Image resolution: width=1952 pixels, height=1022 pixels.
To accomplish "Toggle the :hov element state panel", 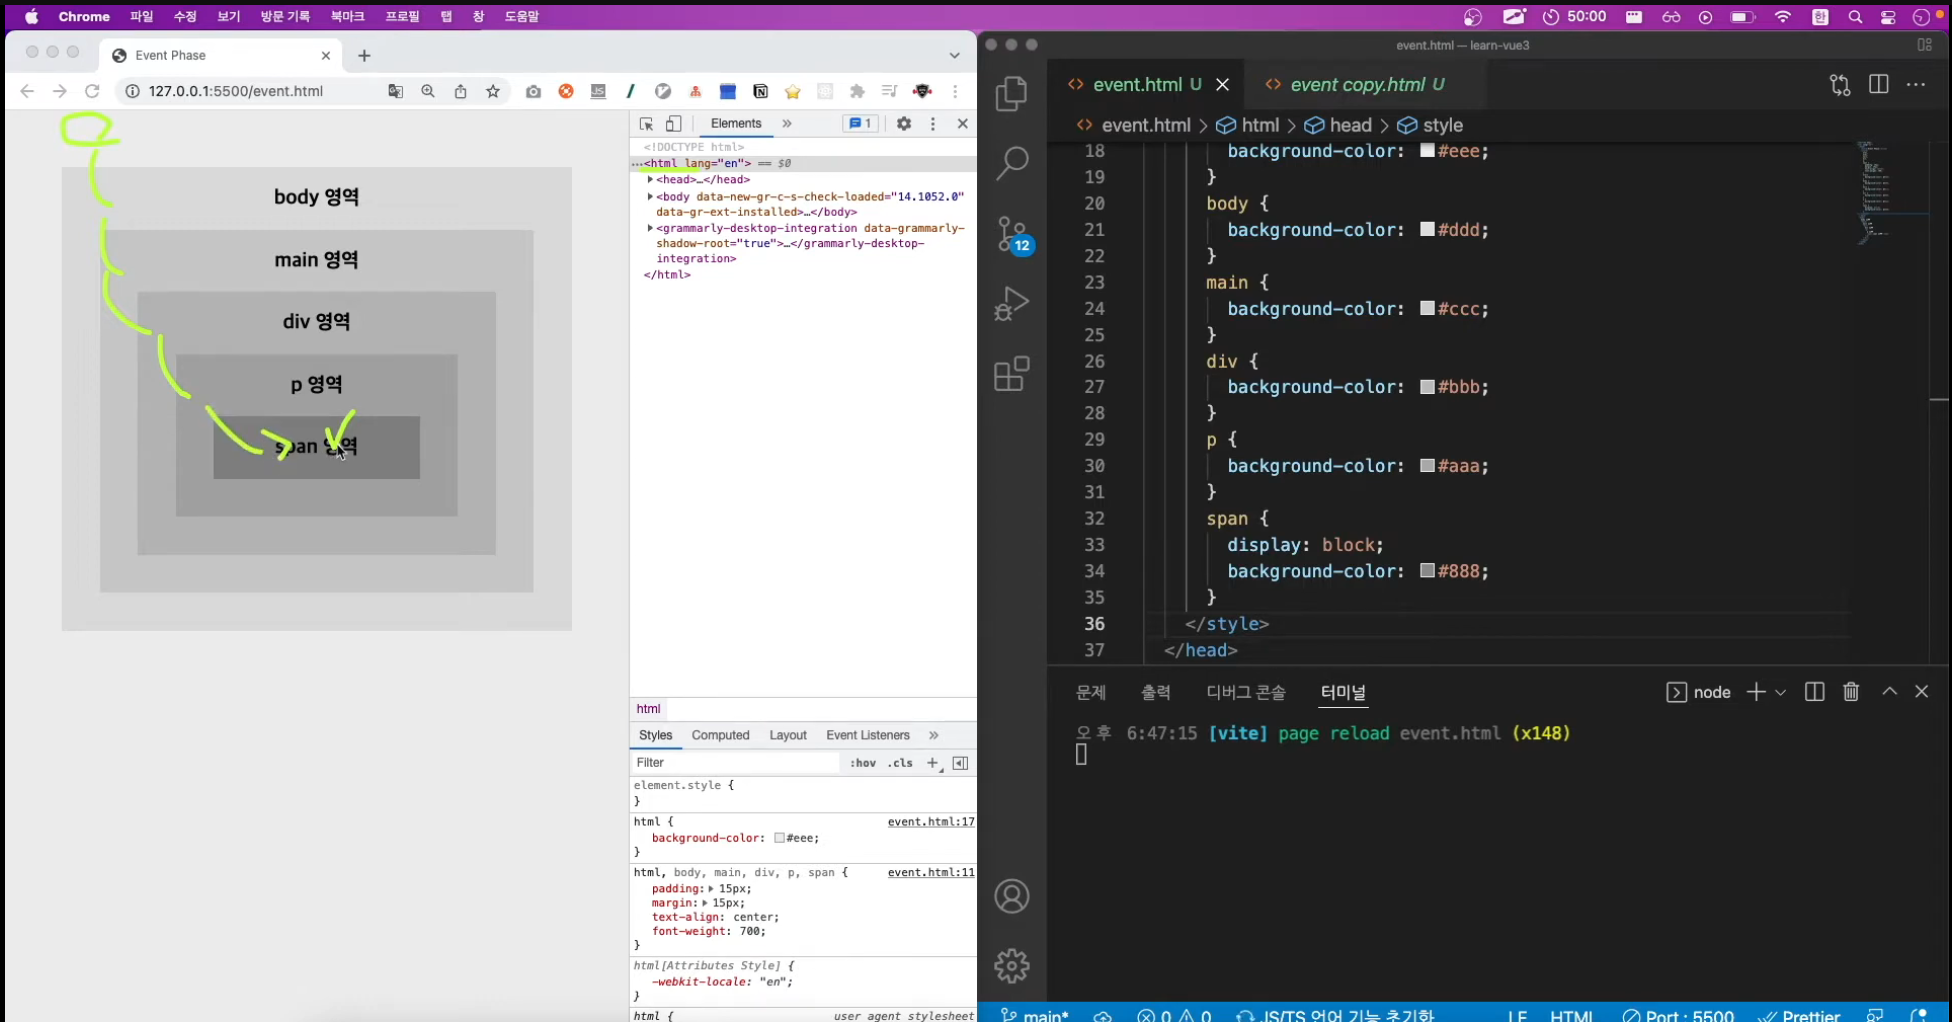I will pos(862,763).
